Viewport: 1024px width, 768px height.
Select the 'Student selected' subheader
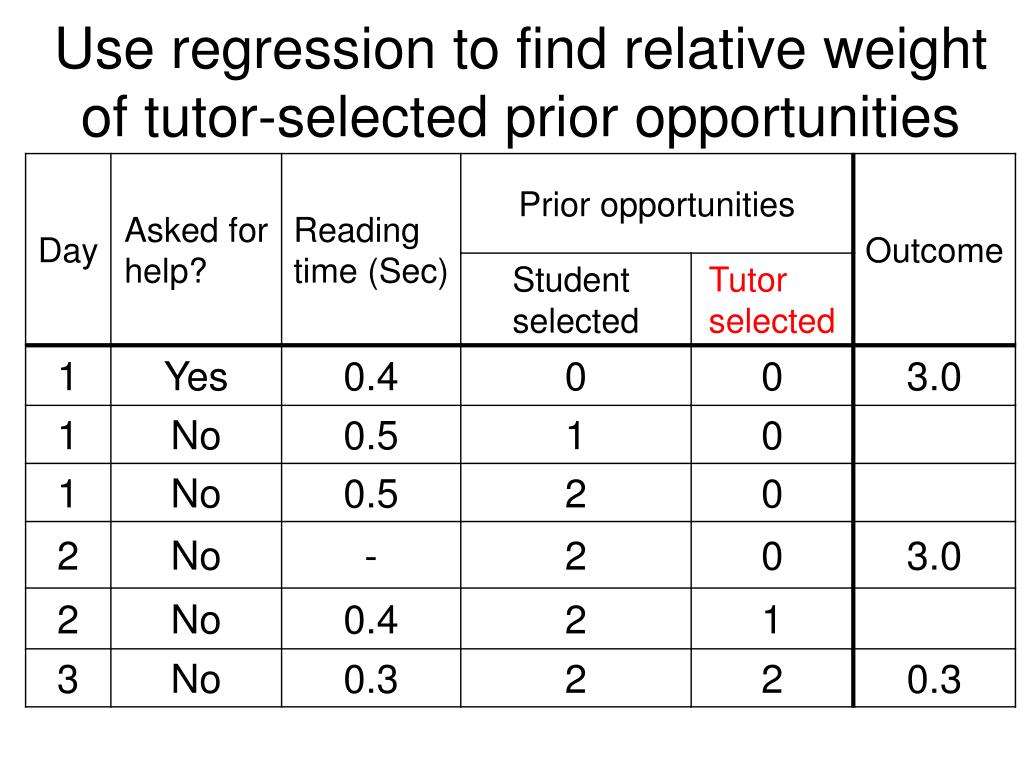575,300
